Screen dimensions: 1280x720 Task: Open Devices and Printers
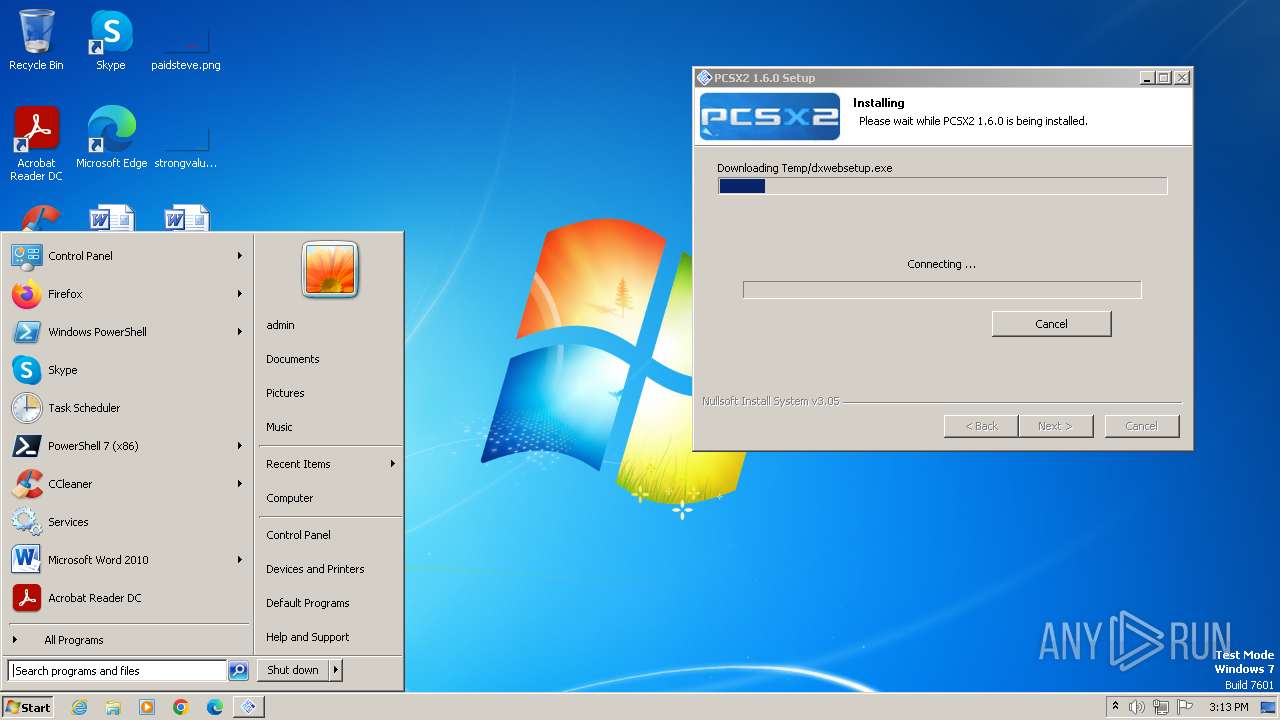click(330, 569)
